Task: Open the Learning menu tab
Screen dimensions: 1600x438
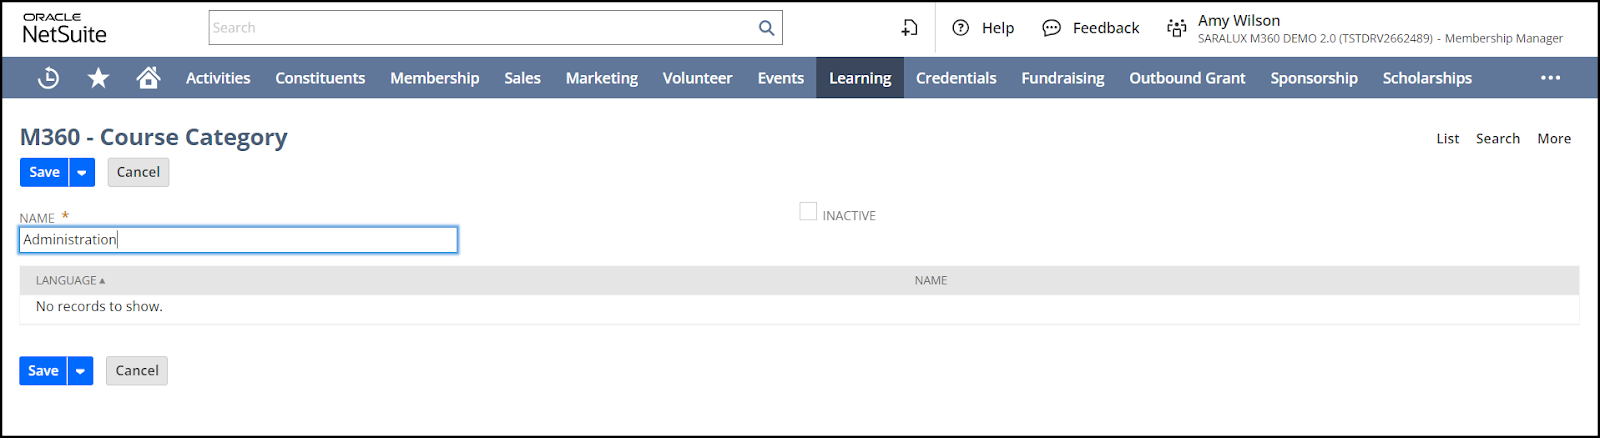Action: [860, 78]
